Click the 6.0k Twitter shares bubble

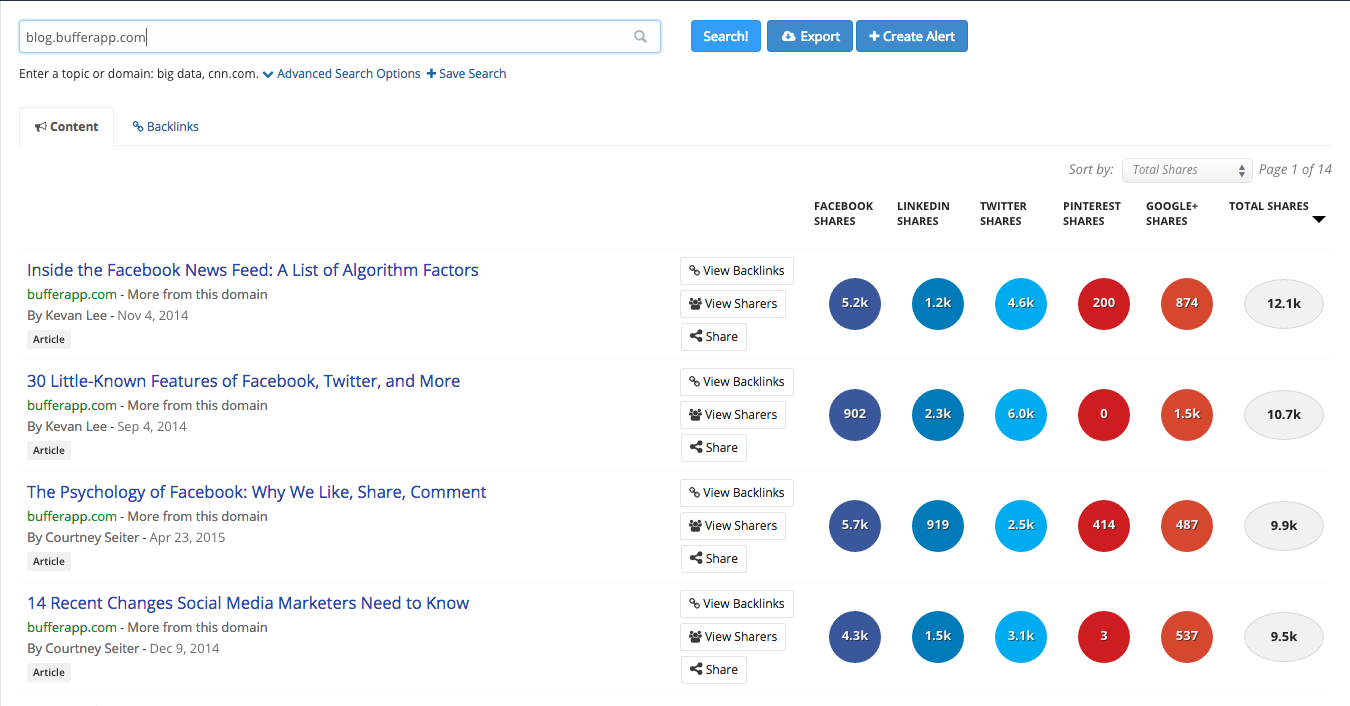tap(1021, 415)
